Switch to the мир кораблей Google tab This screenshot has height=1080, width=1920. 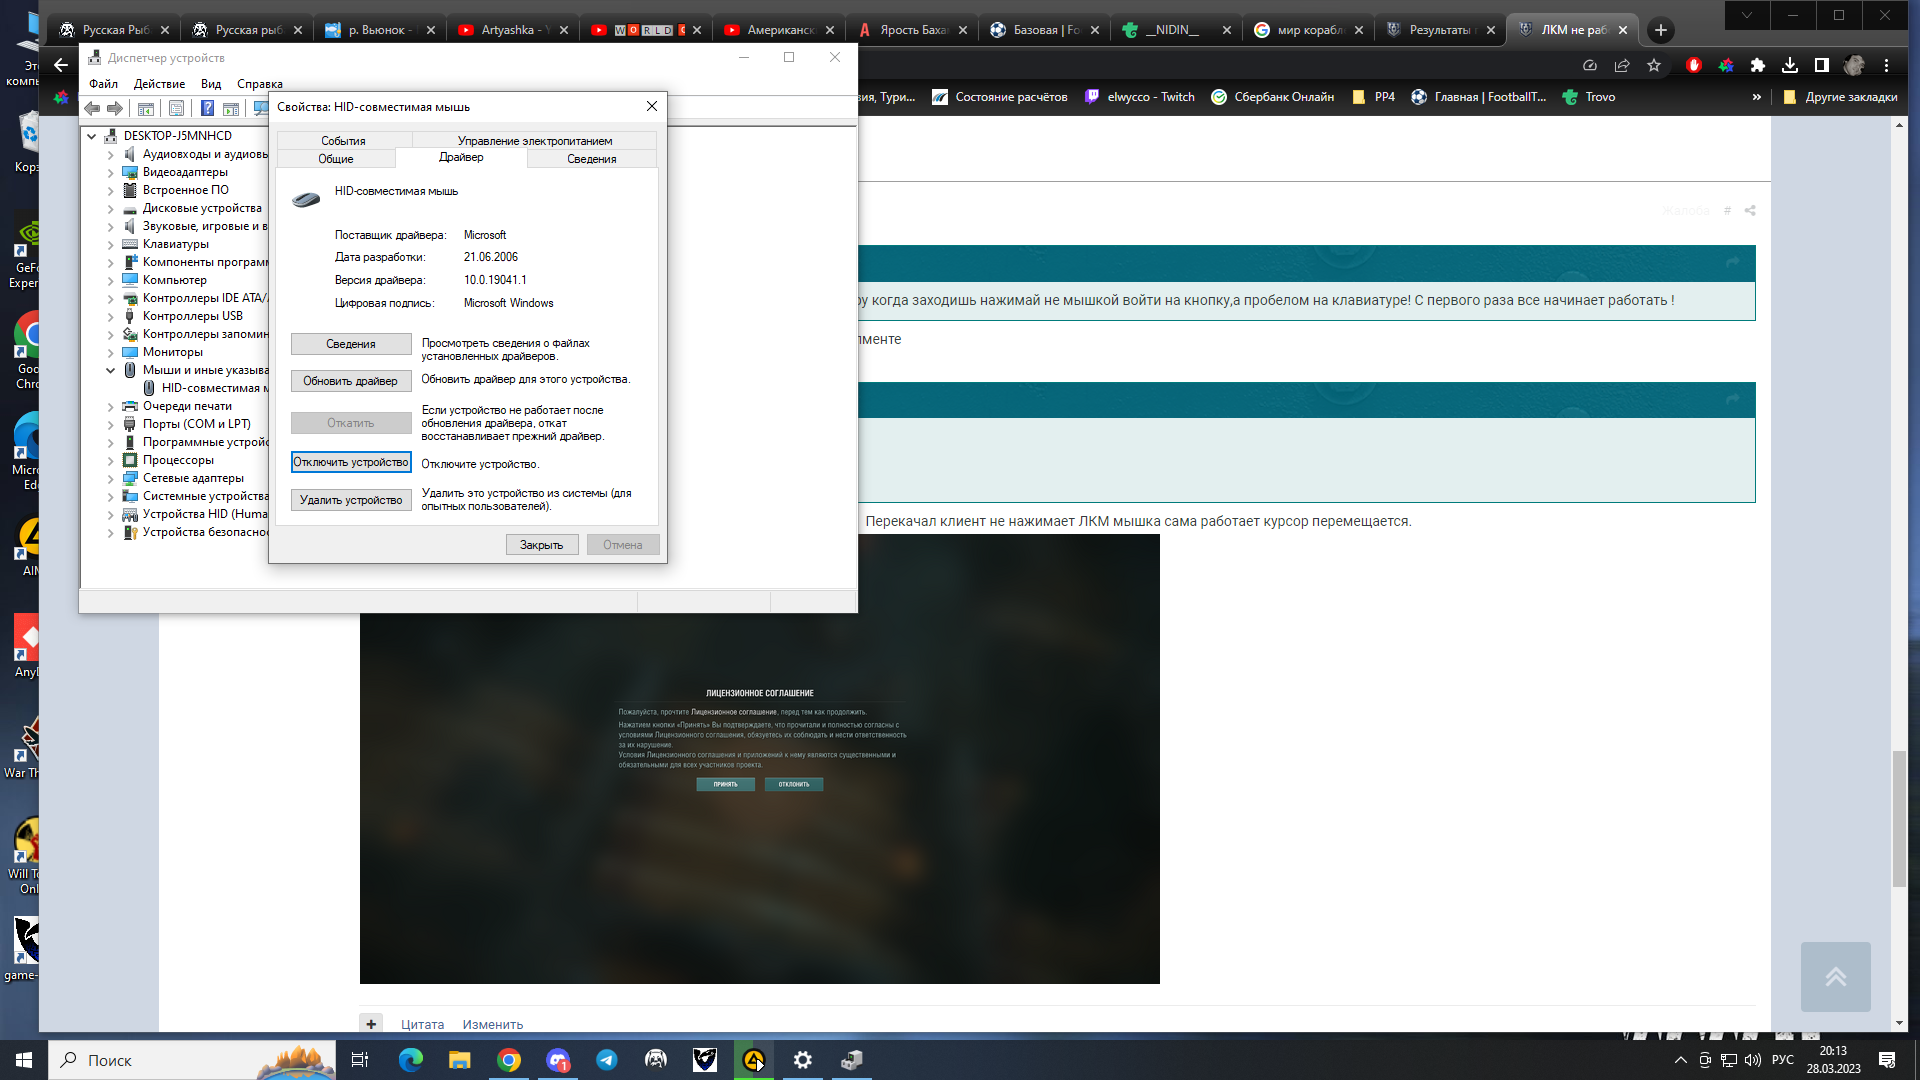point(1308,30)
